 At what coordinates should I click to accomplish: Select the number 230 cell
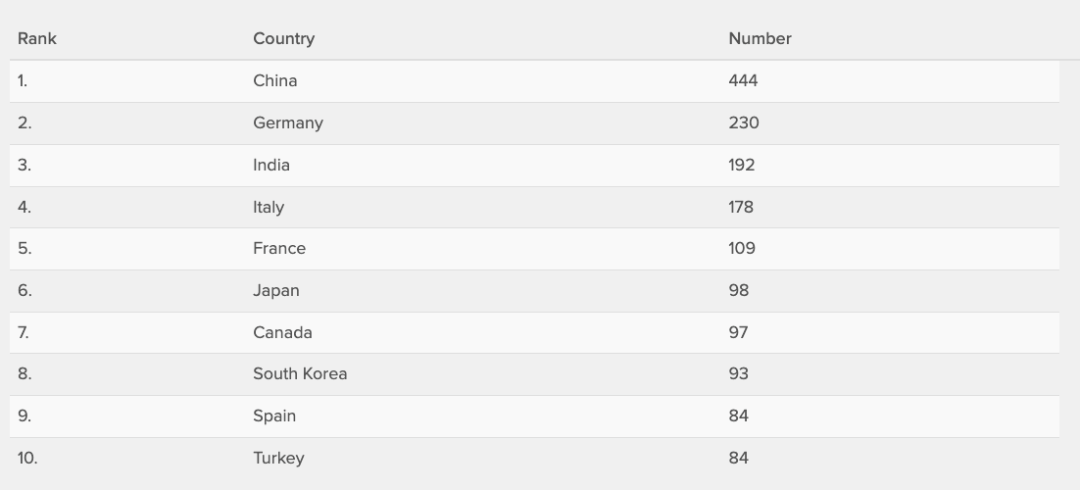[743, 123]
